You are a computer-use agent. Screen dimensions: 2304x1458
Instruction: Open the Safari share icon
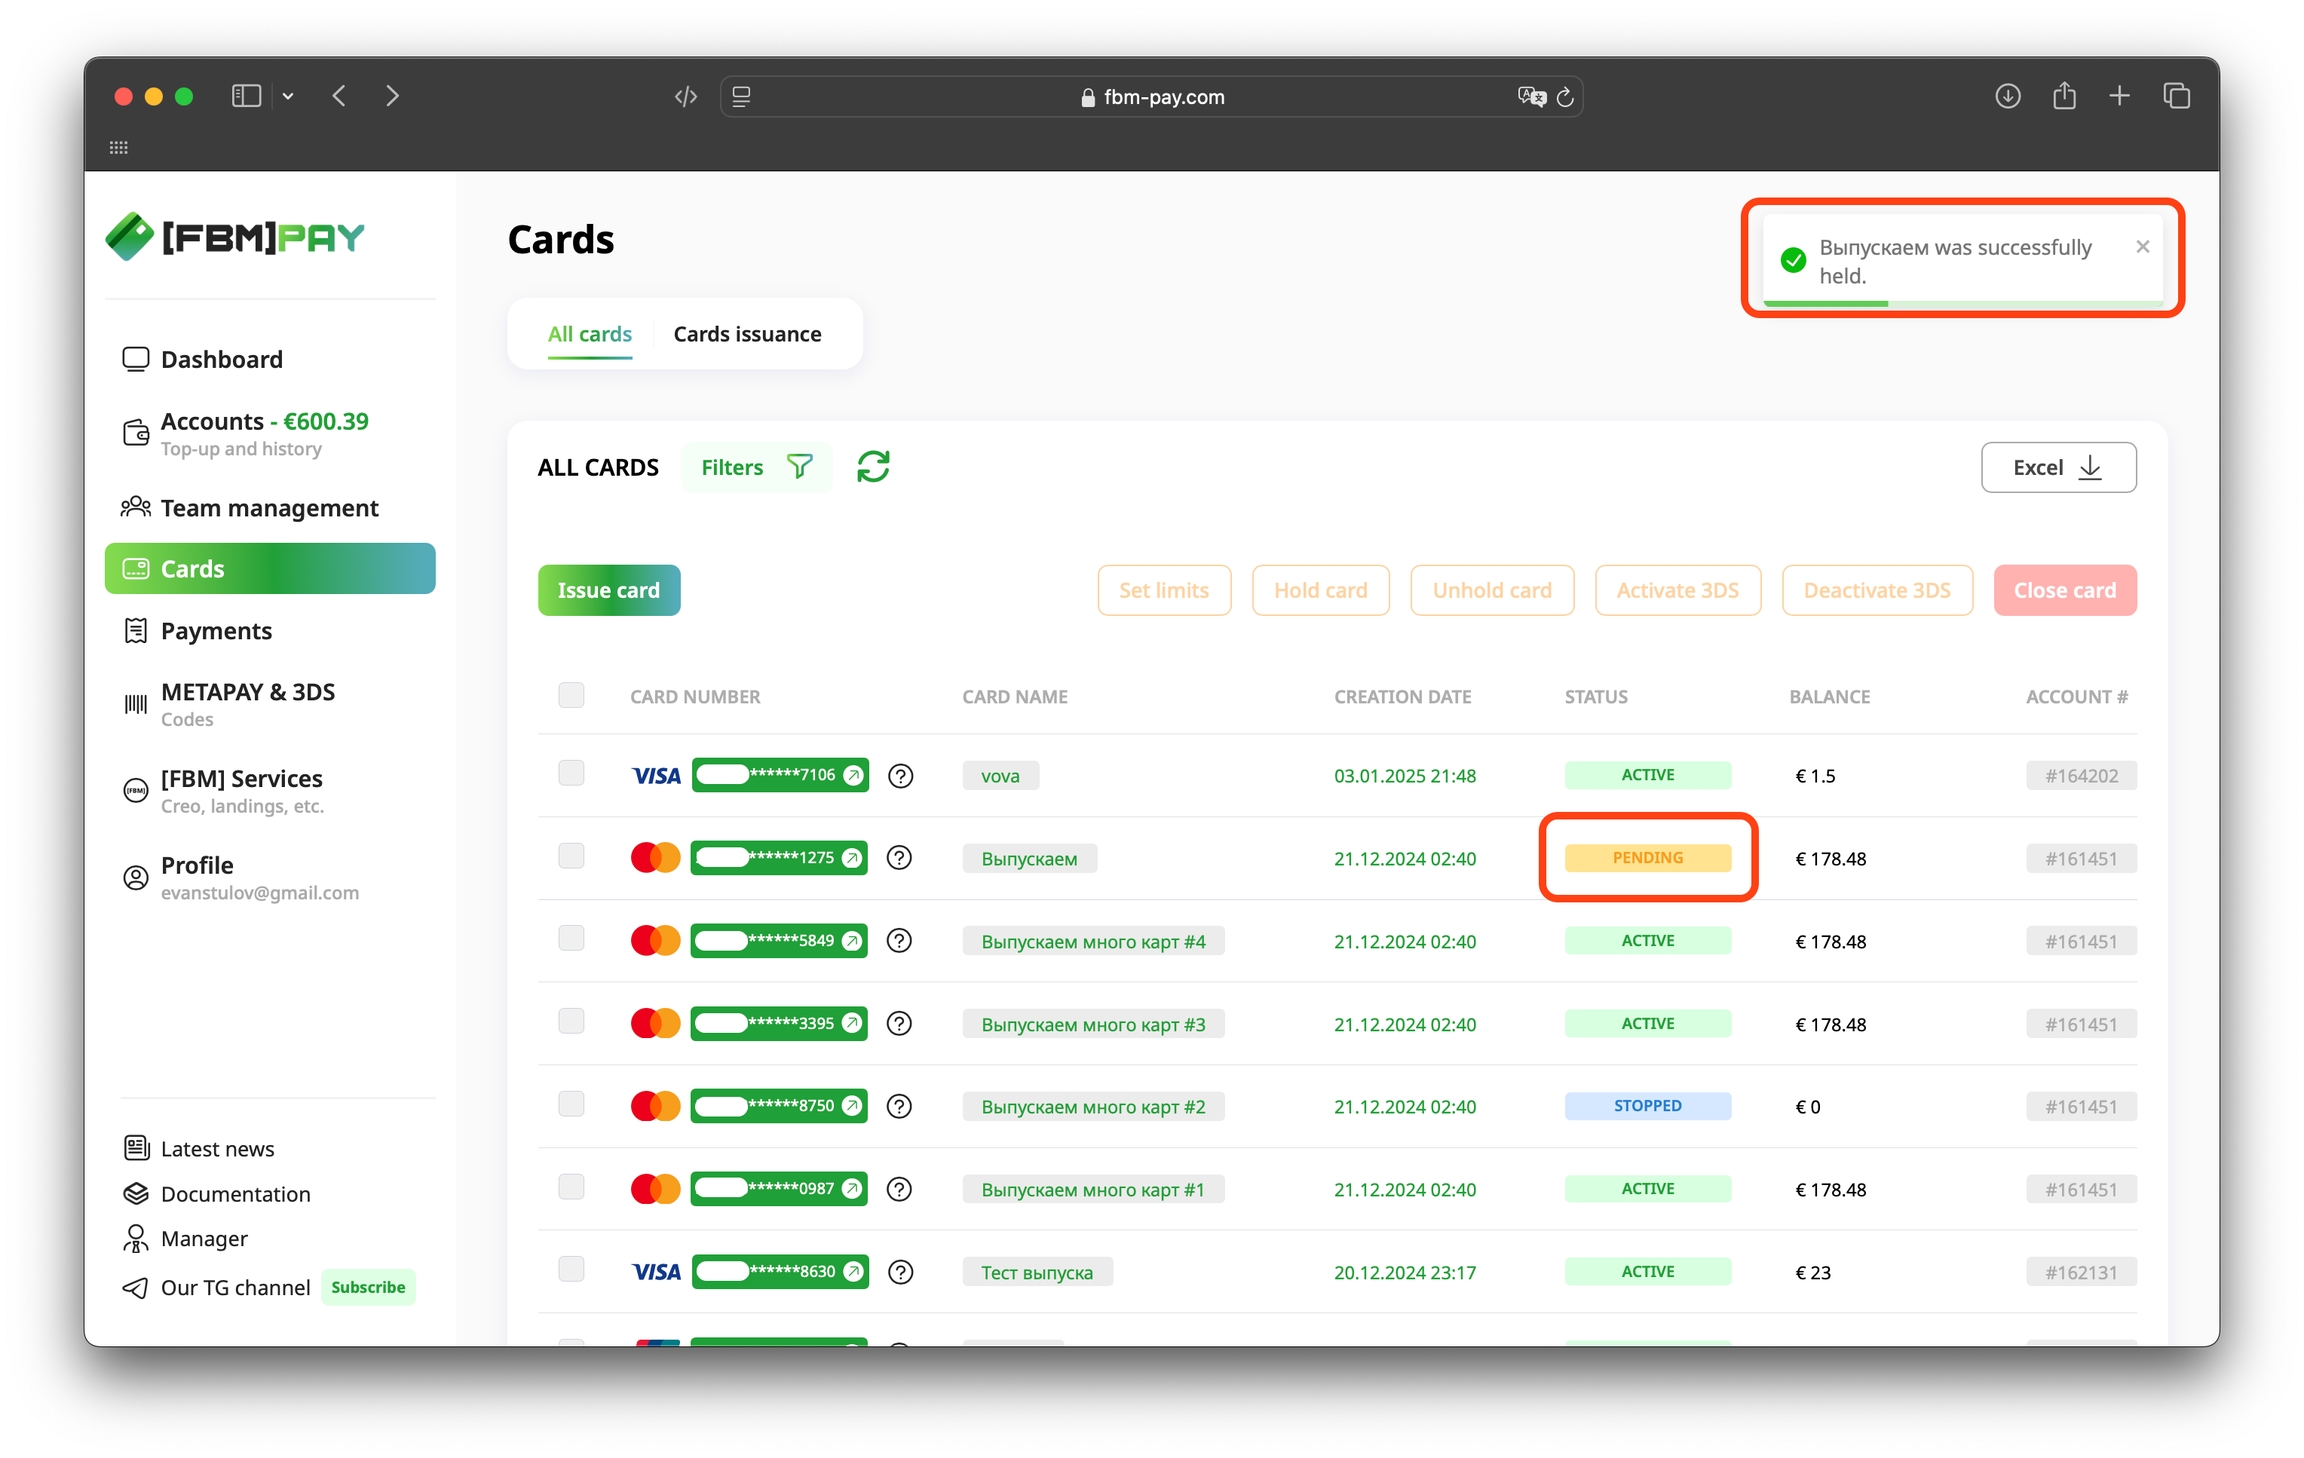[x=2064, y=96]
